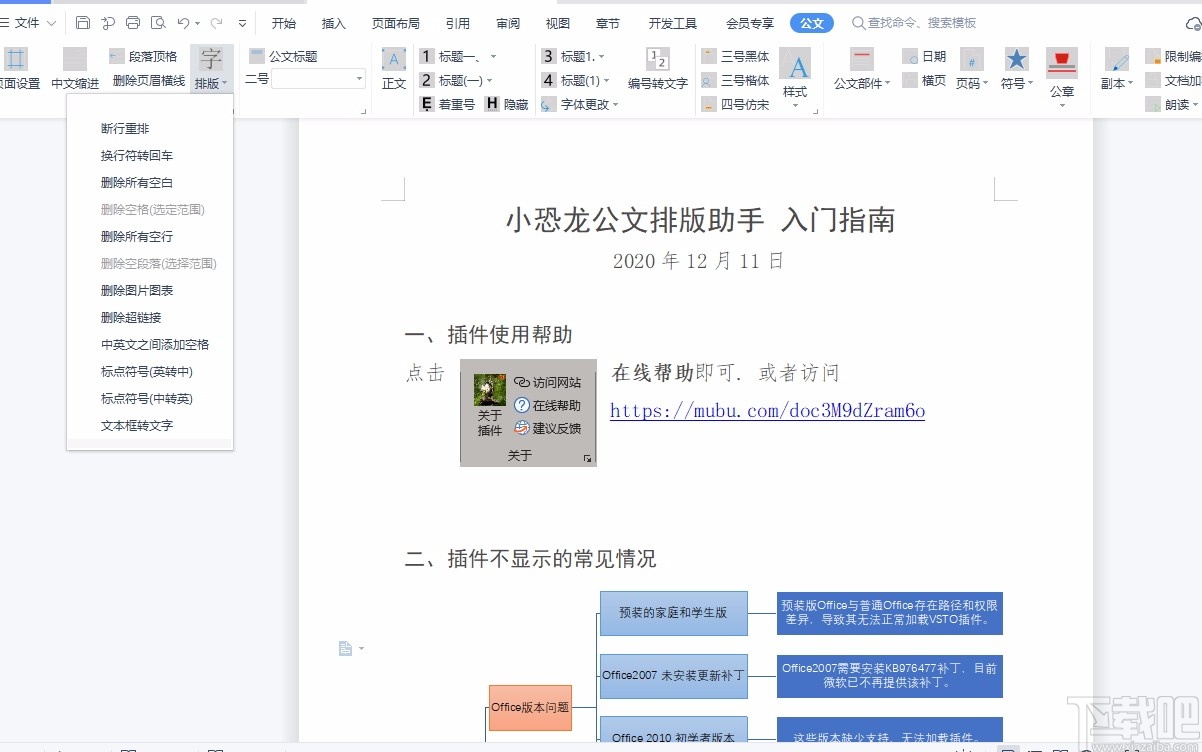
Task: Toggle 隐藏 hidden text formatting
Action: [516, 104]
